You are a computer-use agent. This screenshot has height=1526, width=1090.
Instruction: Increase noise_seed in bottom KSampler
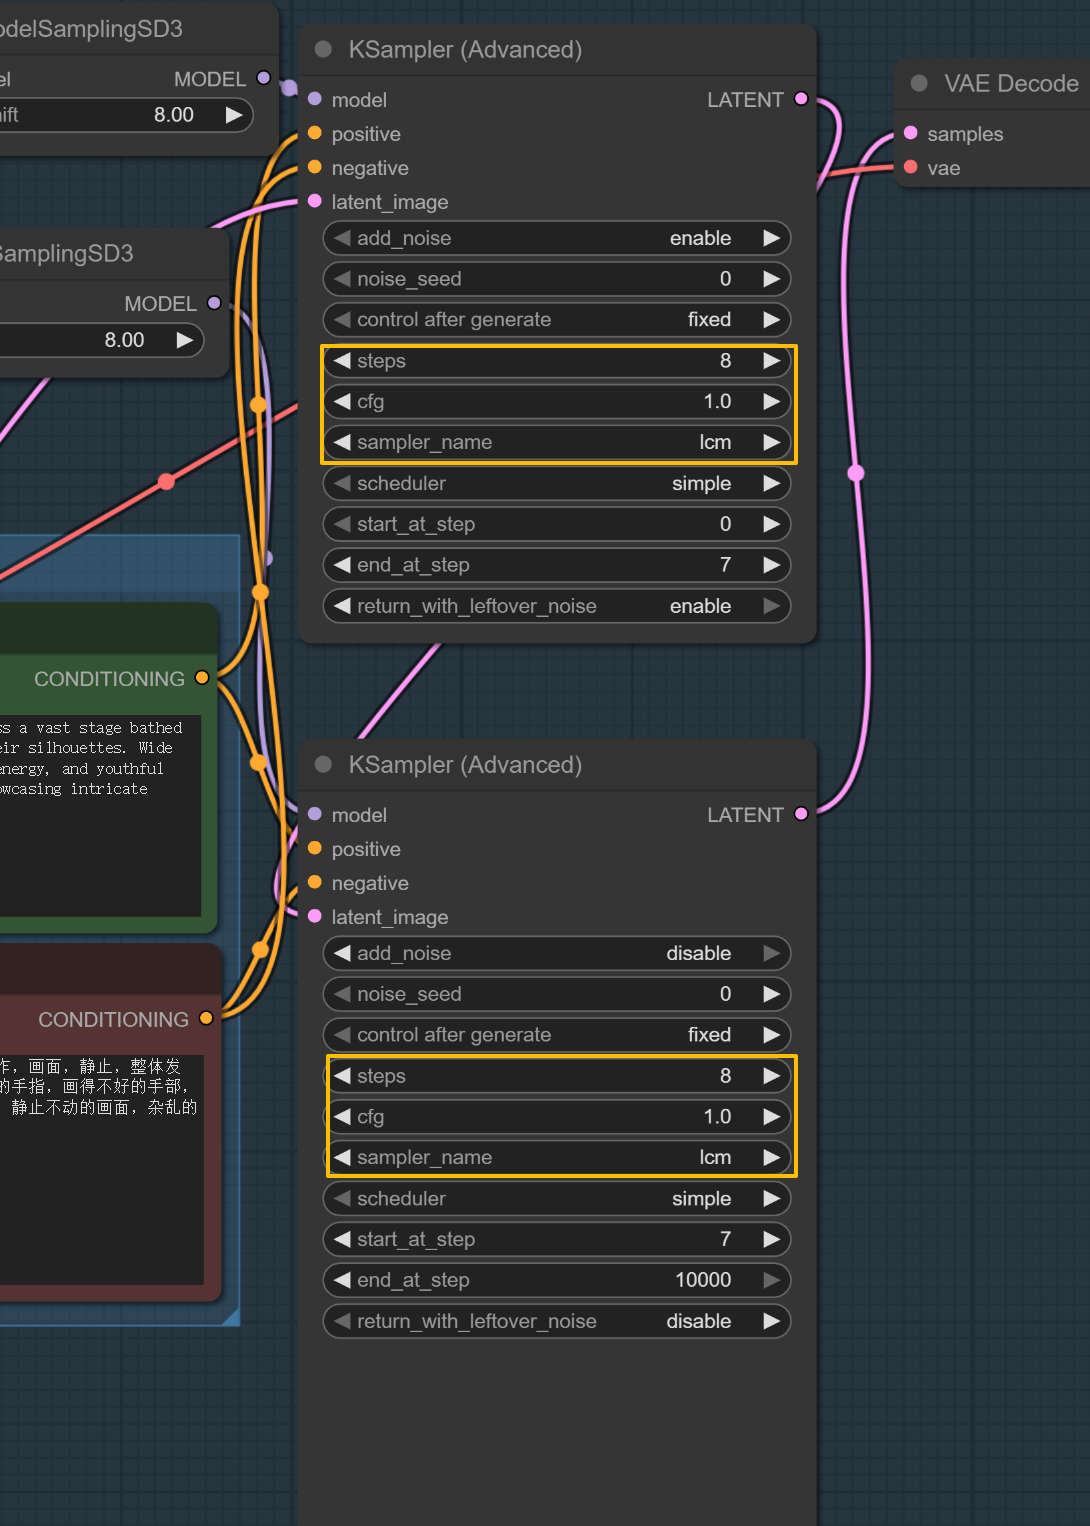(x=771, y=994)
